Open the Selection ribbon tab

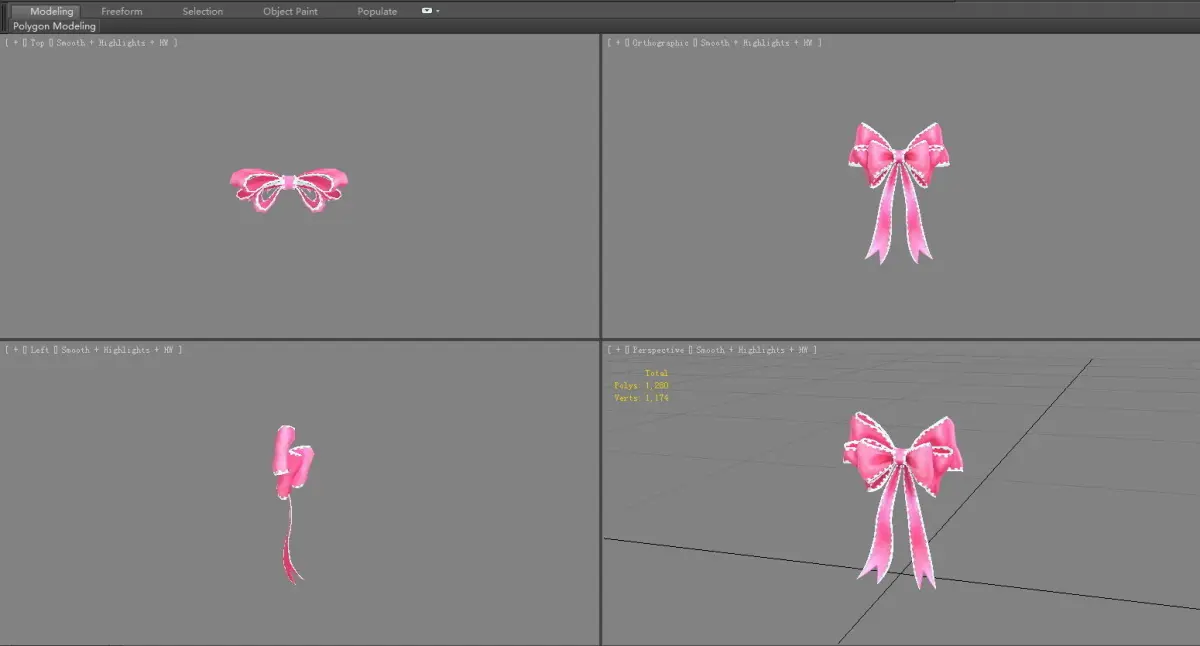tap(203, 11)
